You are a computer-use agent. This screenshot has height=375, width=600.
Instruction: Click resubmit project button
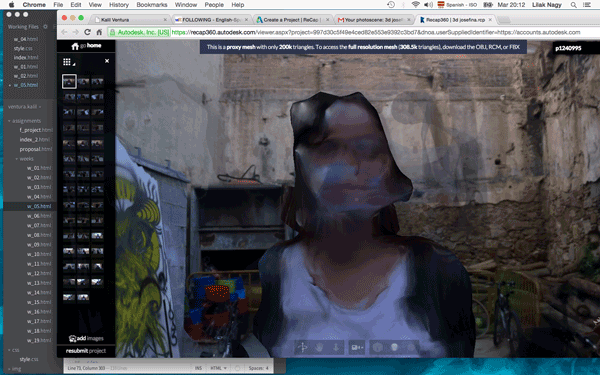point(86,351)
